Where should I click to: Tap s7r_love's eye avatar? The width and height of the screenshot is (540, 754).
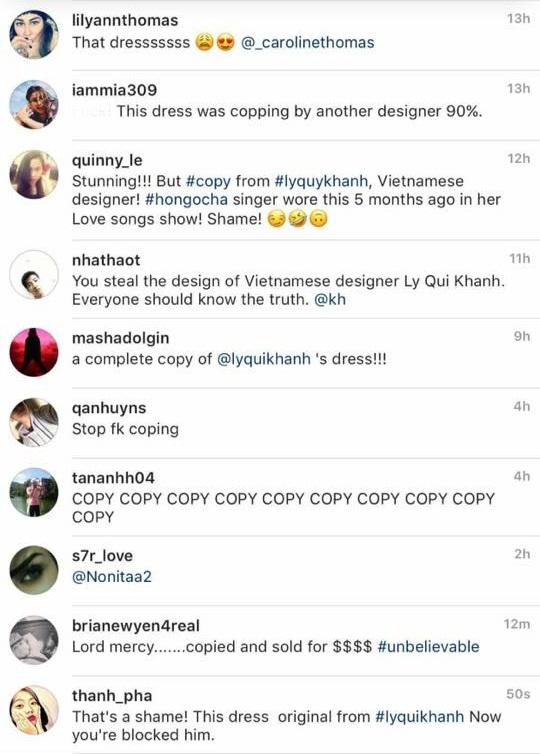pos(34,570)
